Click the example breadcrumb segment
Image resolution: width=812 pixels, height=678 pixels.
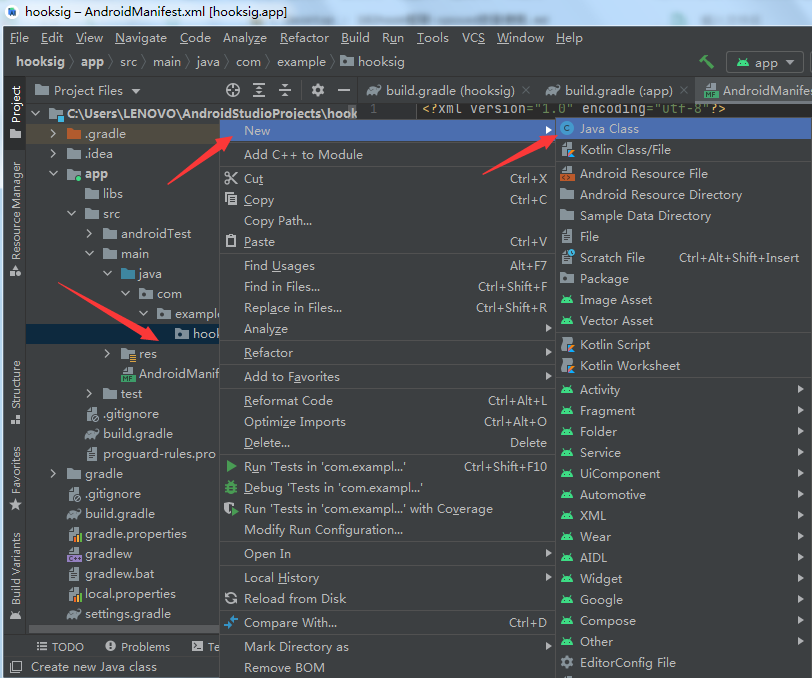click(301, 62)
